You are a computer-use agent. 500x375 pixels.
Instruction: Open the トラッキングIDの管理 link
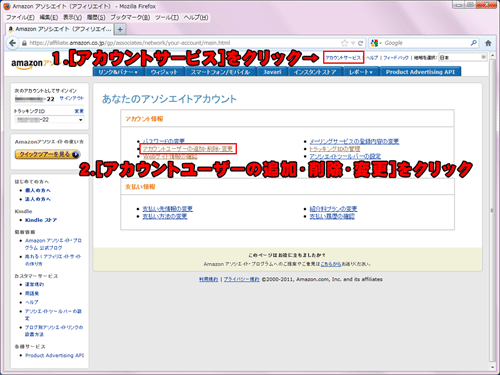(x=335, y=149)
